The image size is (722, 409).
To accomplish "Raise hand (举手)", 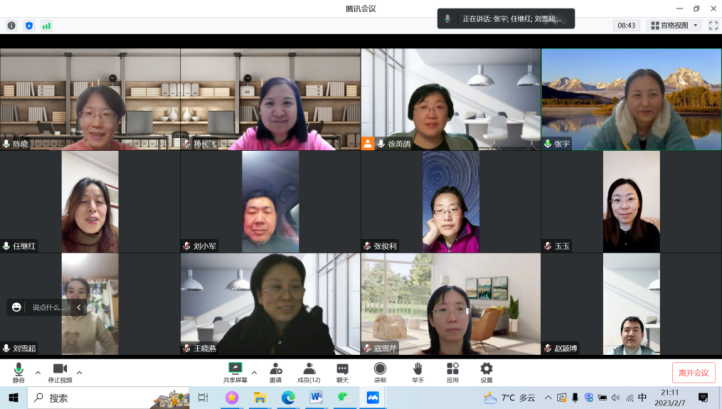I will tap(418, 373).
